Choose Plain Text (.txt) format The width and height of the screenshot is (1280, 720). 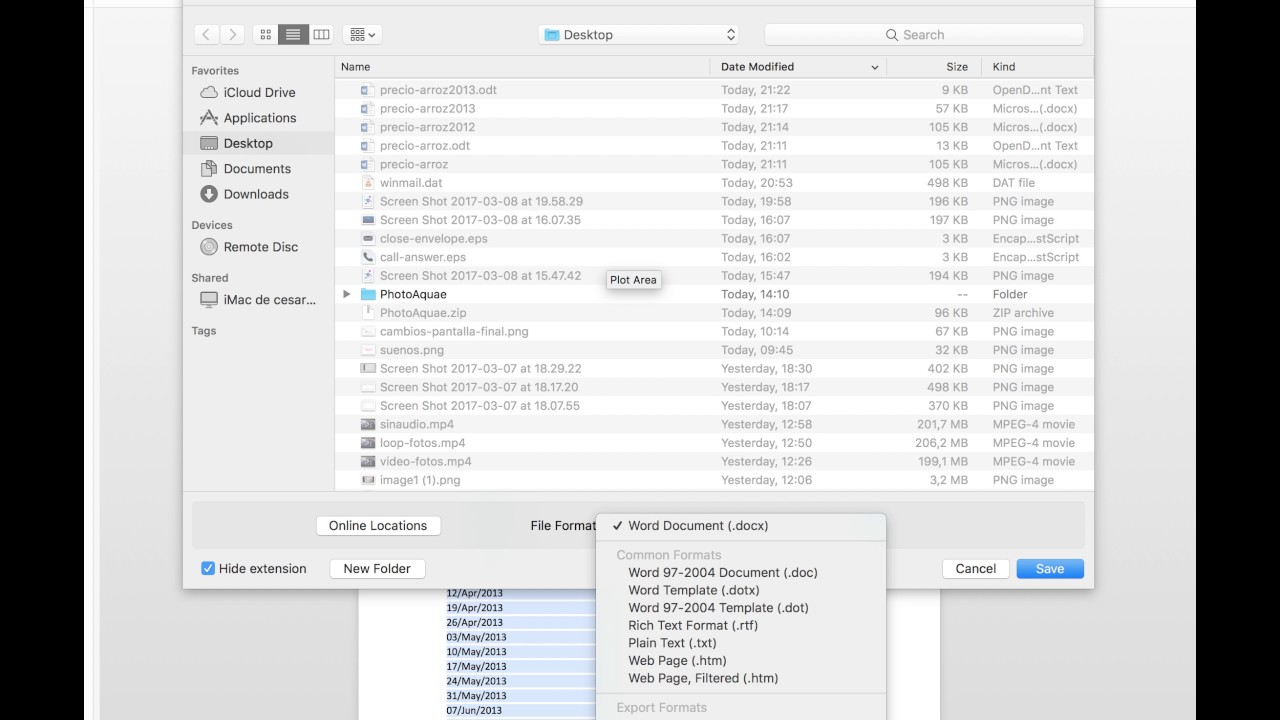click(x=741, y=643)
